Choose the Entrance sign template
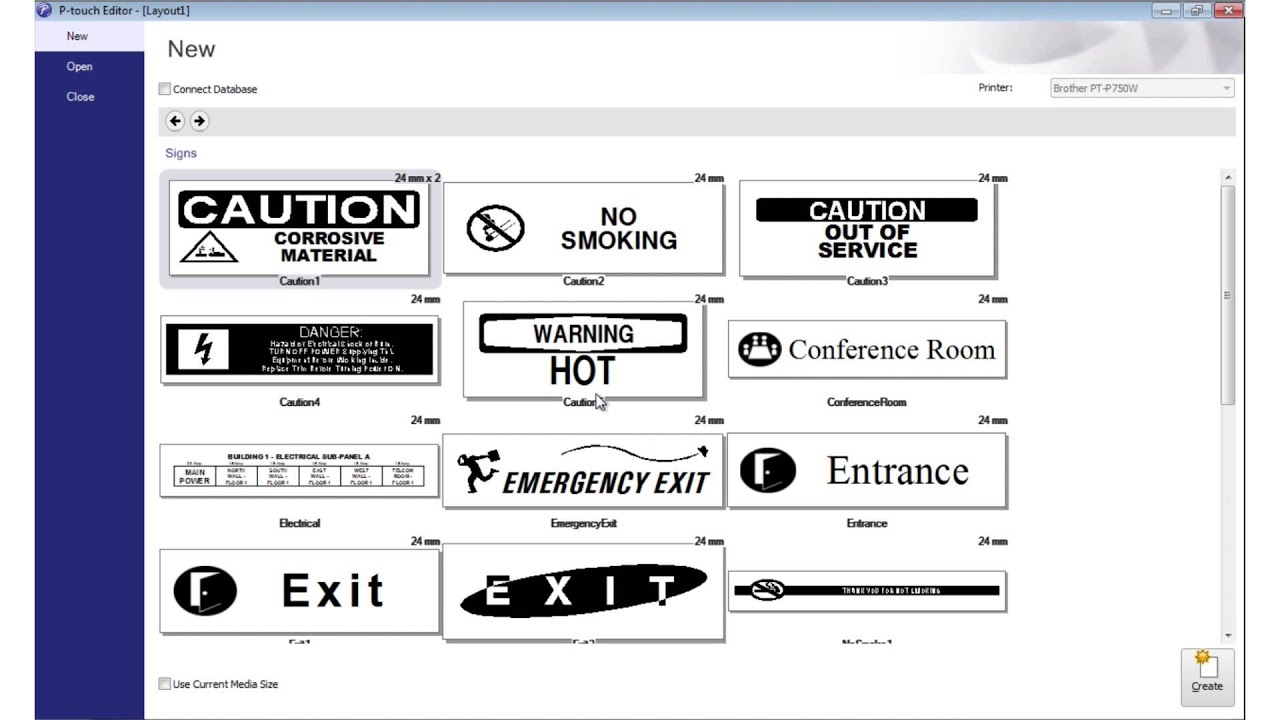Viewport: 1280px width, 720px height. 867,470
